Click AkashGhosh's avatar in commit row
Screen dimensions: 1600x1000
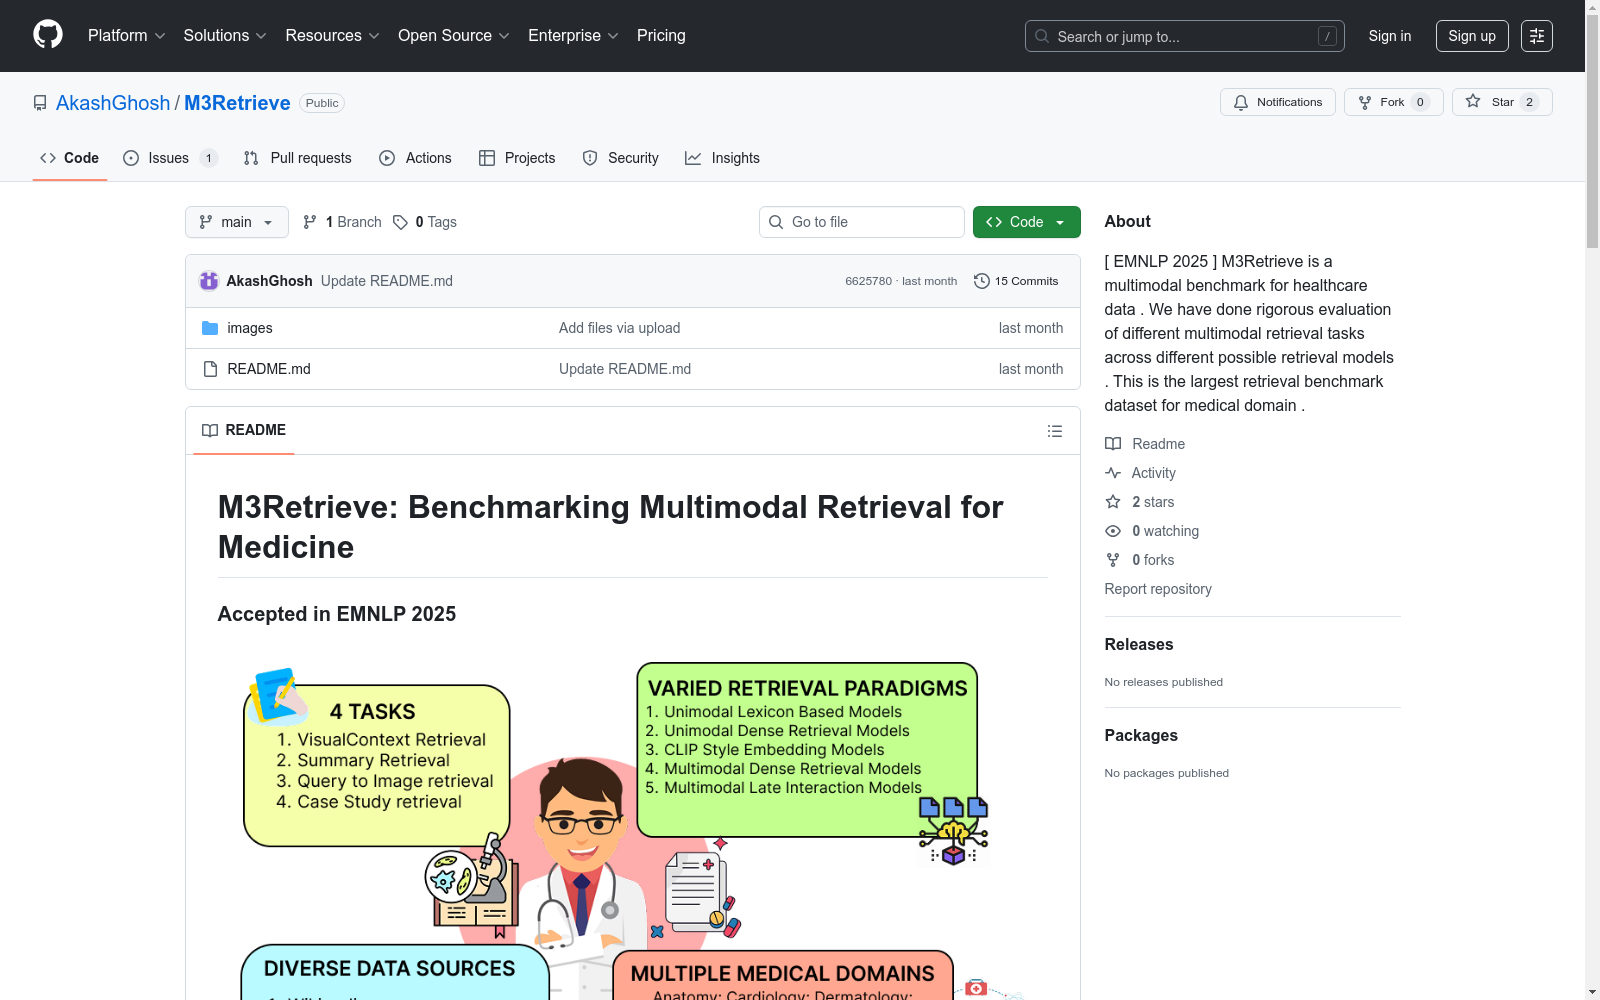209,281
